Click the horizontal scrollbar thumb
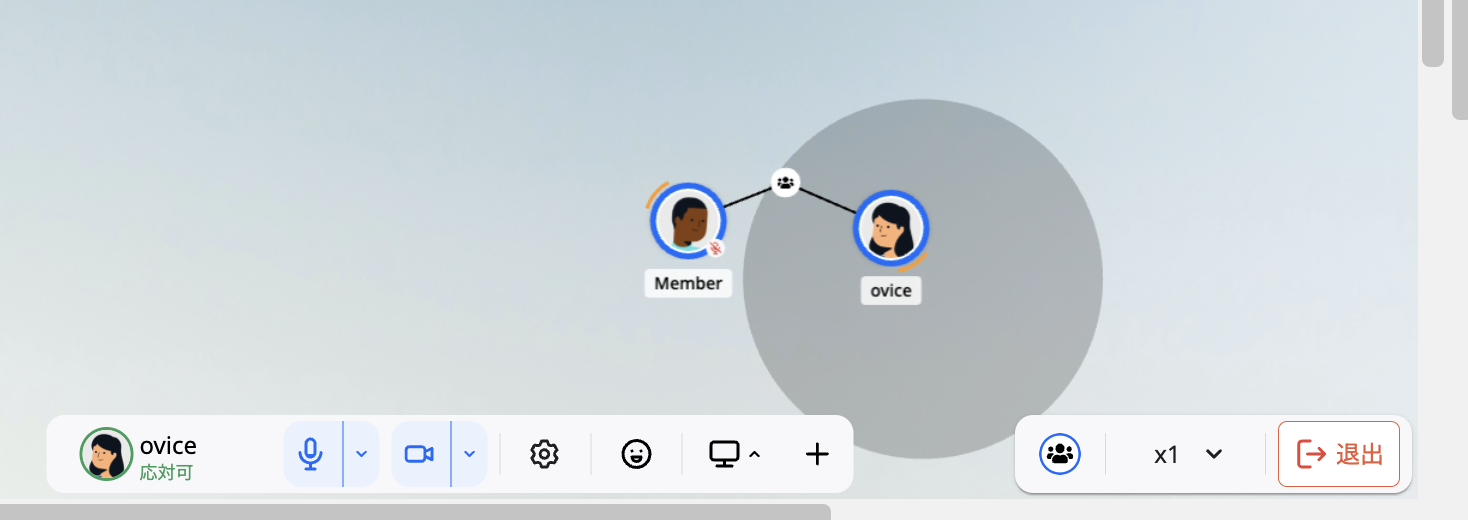 coord(415,512)
